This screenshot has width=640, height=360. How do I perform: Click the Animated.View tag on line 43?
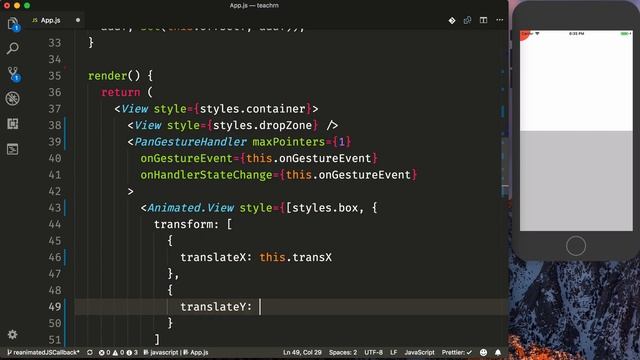(191, 208)
